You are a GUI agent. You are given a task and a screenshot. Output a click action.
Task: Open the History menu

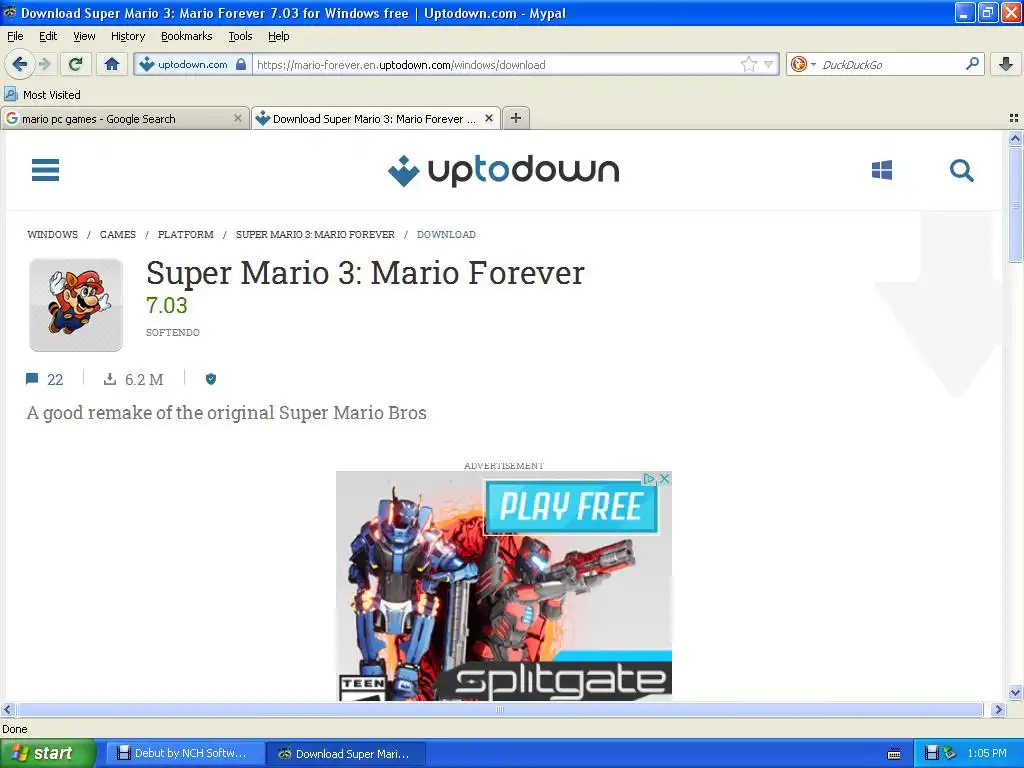[127, 36]
